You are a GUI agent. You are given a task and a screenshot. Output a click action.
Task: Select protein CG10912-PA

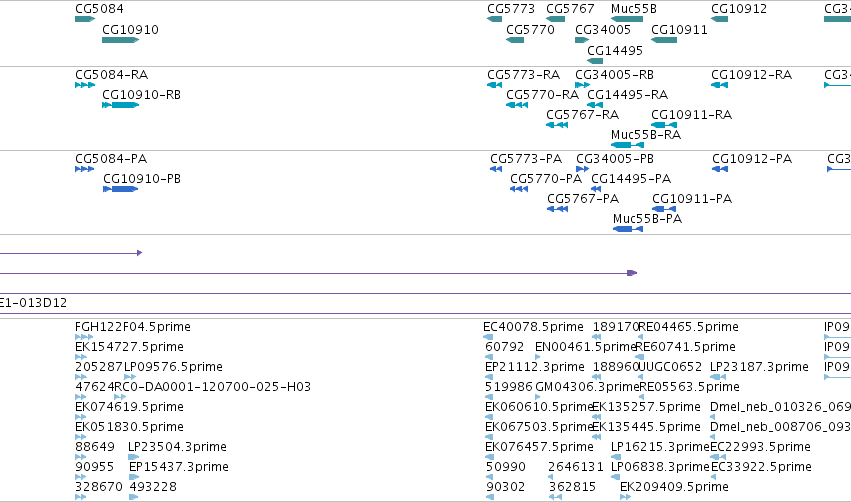pos(720,169)
